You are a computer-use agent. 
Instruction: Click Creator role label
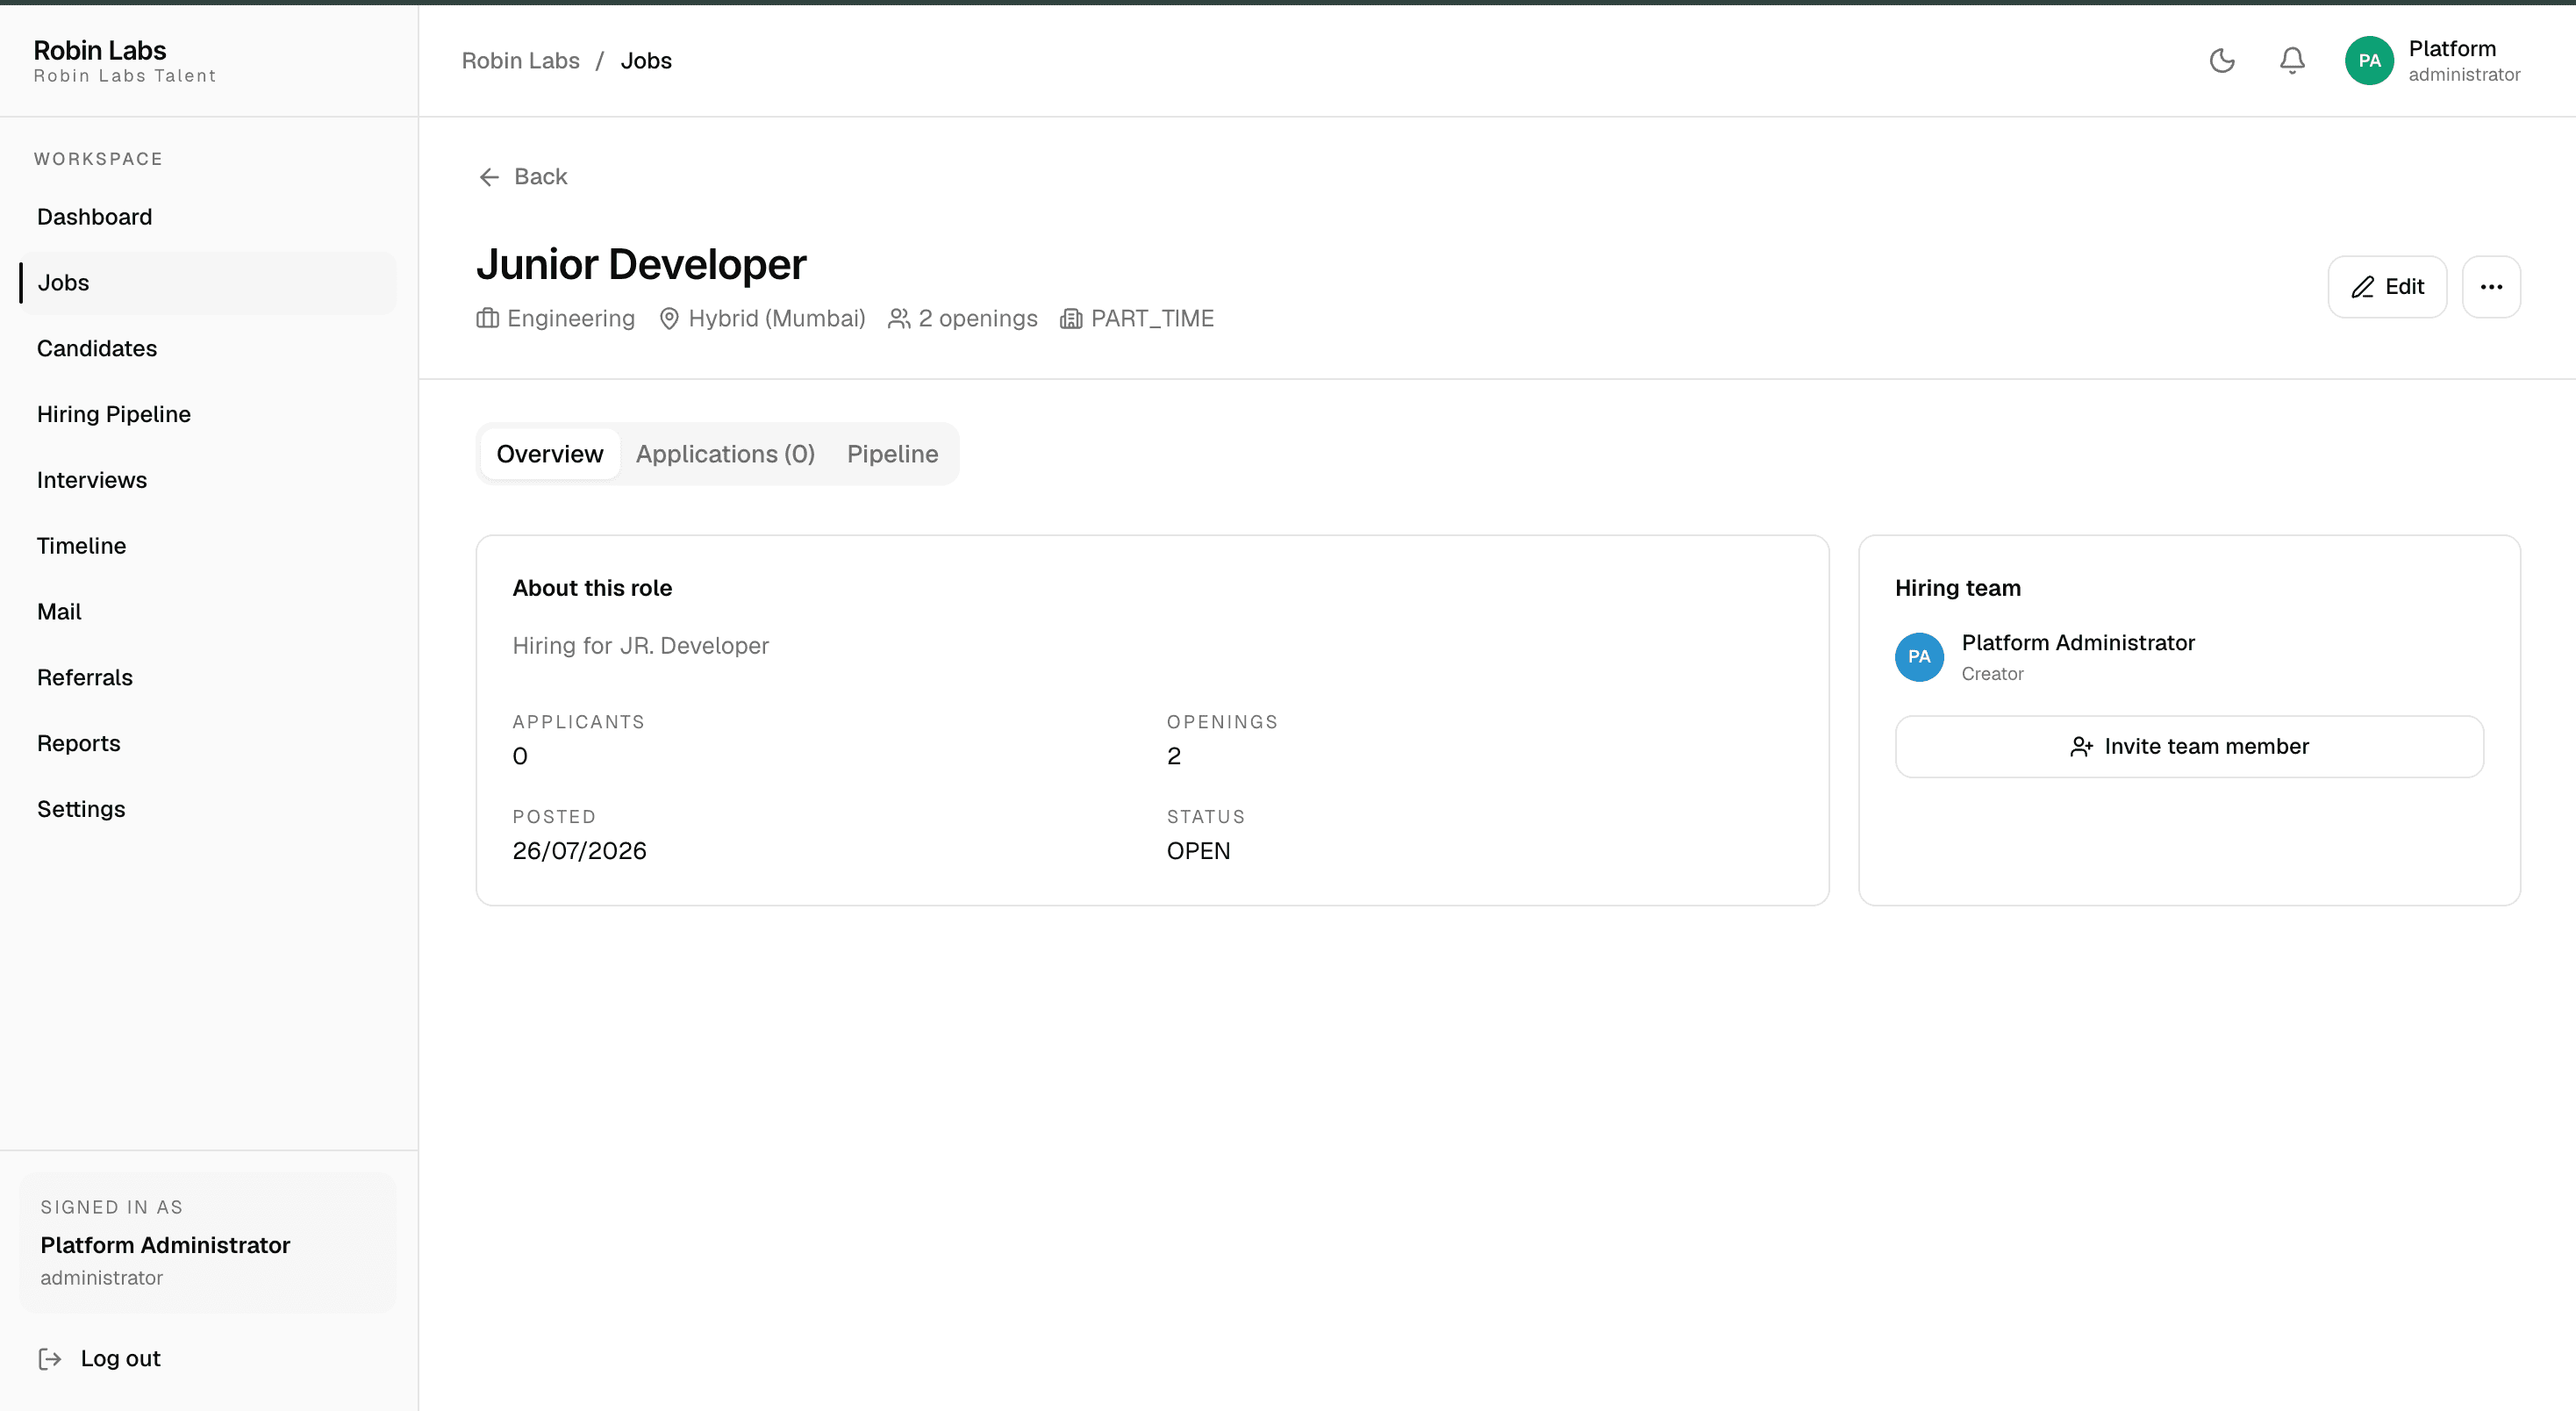click(1992, 674)
